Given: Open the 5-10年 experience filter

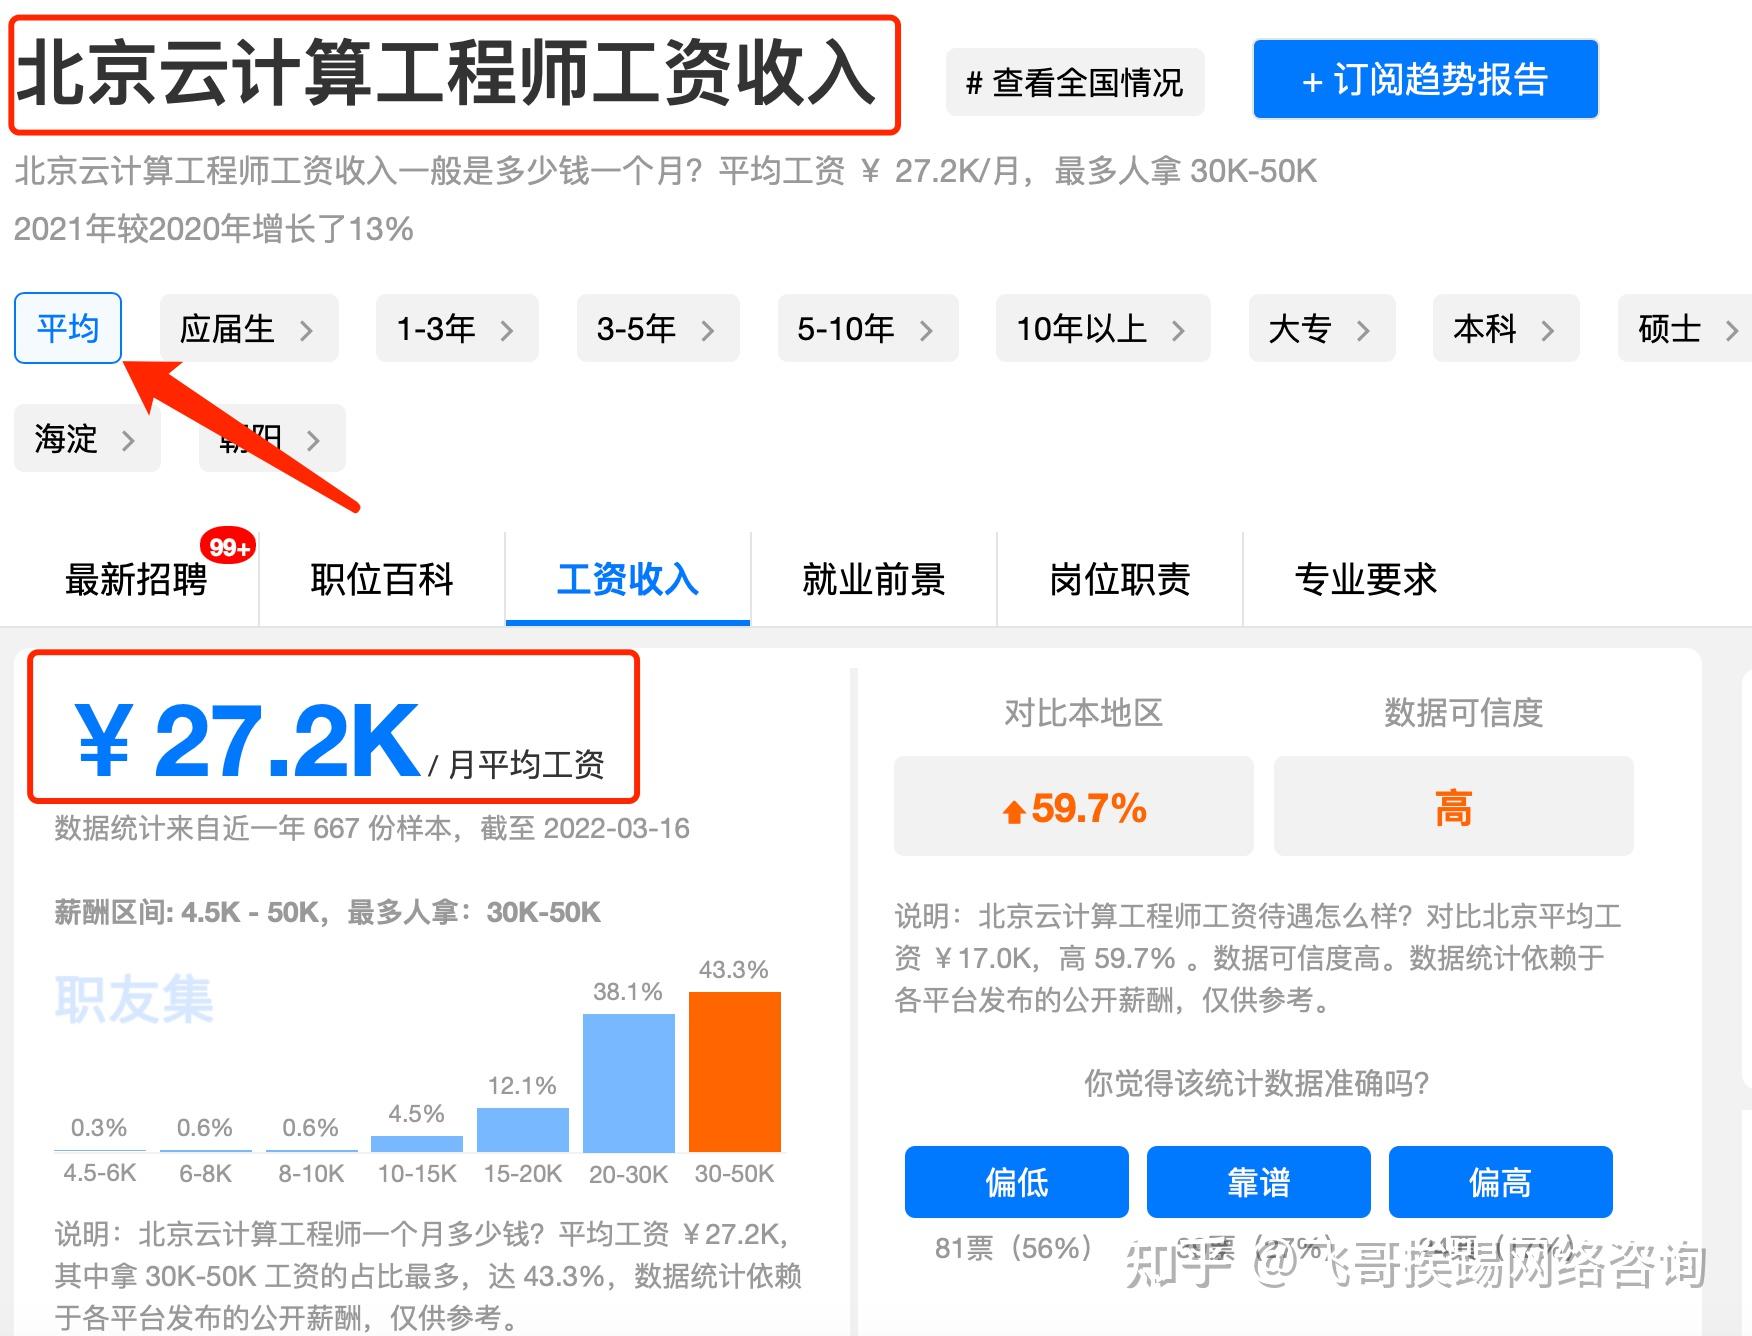Looking at the screenshot, I should 868,328.
